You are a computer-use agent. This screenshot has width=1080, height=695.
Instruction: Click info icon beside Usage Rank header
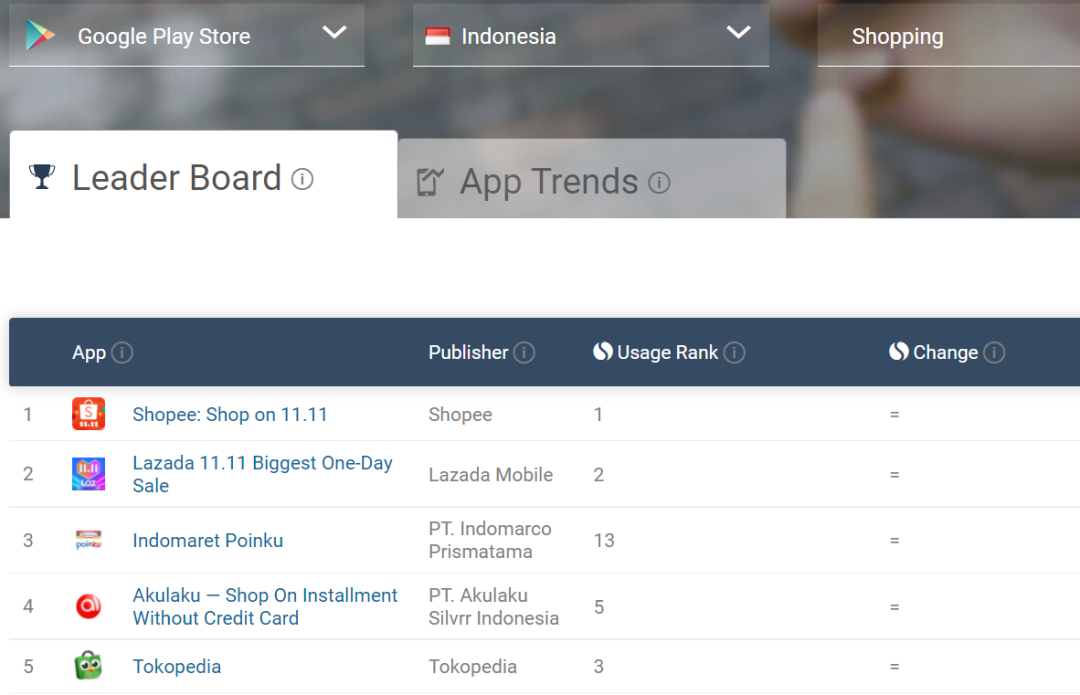[734, 352]
